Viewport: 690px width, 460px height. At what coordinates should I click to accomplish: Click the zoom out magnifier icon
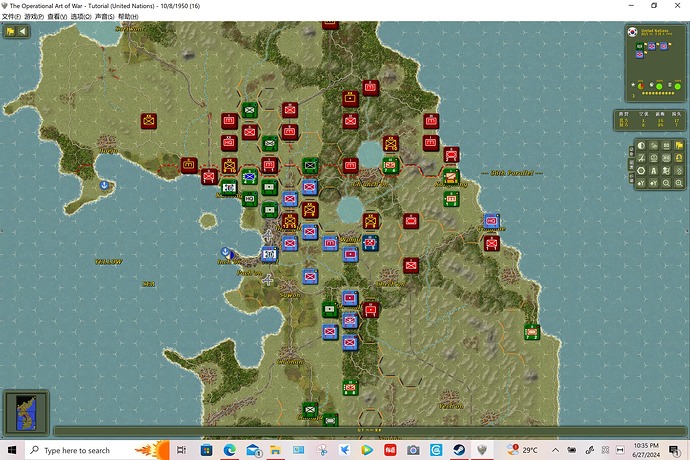[666, 183]
